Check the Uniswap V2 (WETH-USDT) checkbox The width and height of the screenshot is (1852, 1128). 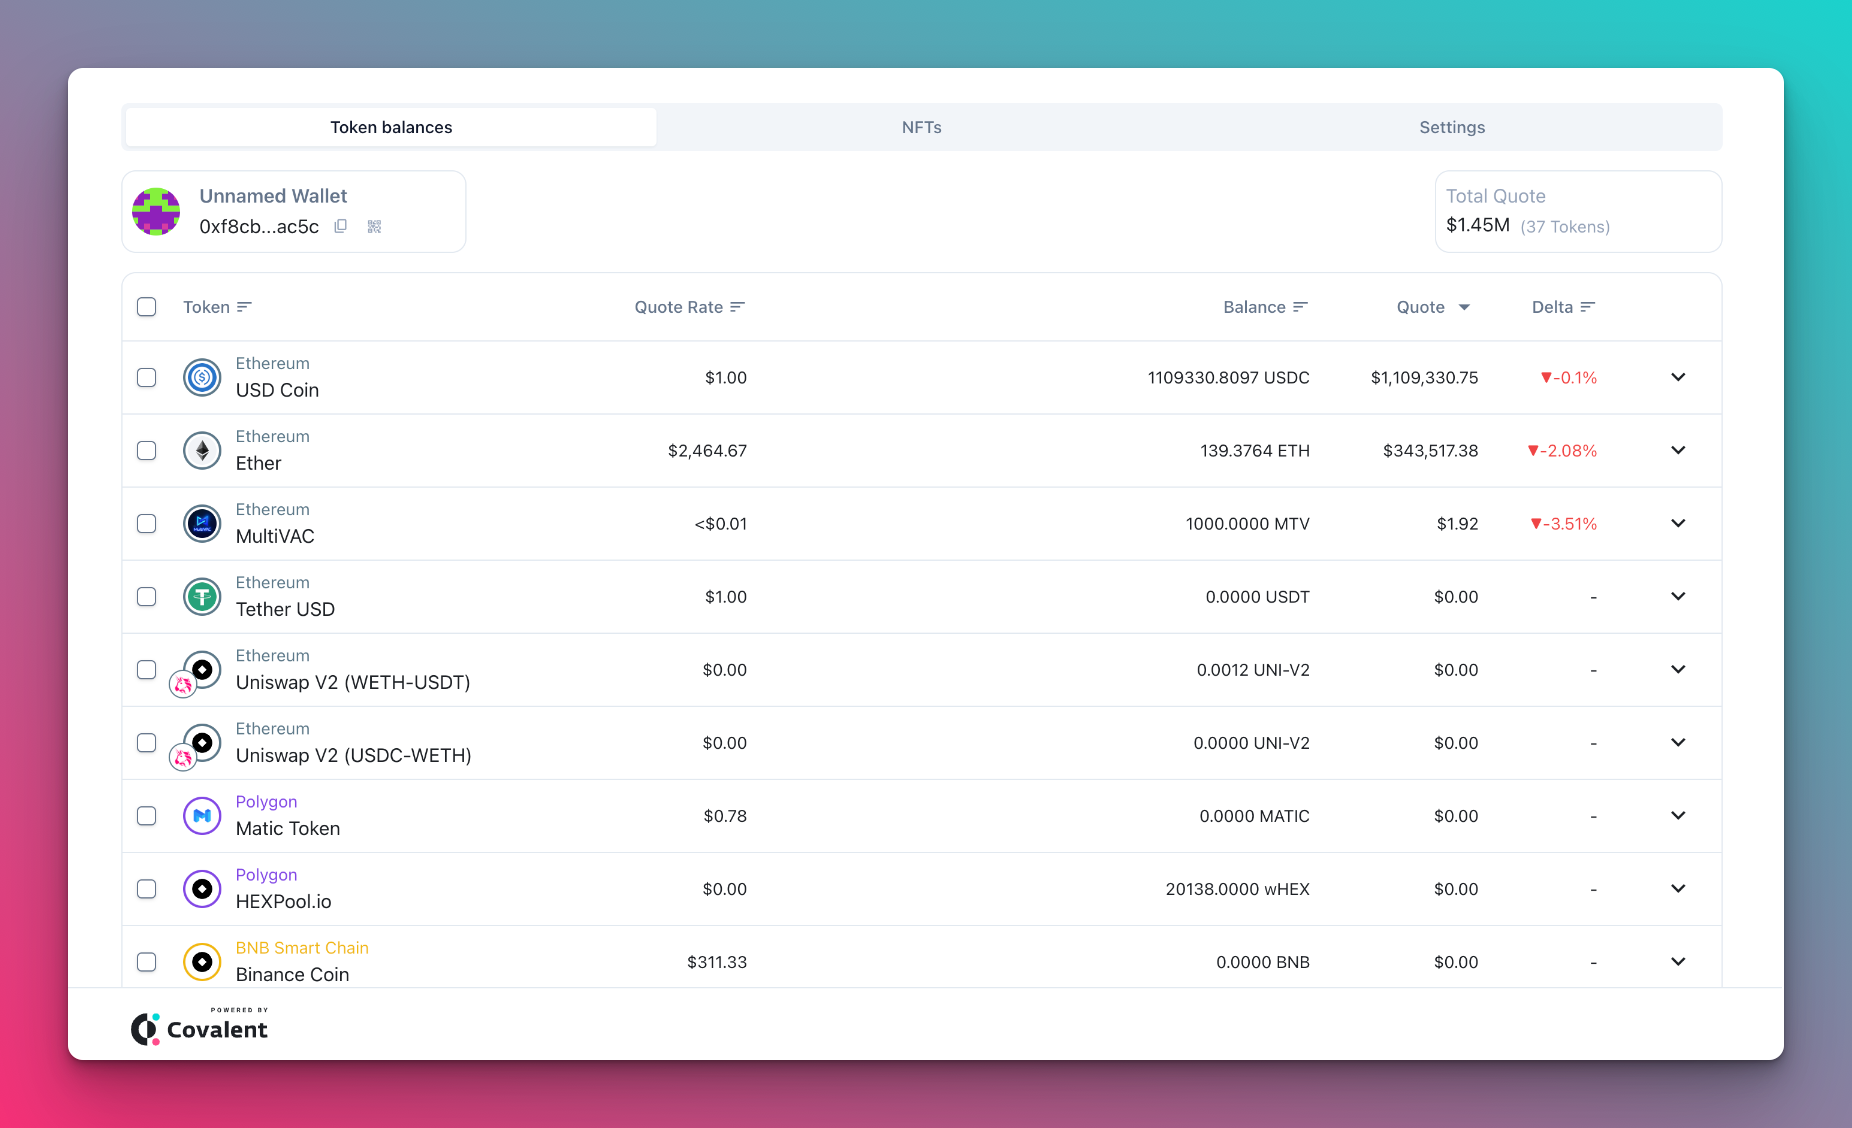[147, 669]
